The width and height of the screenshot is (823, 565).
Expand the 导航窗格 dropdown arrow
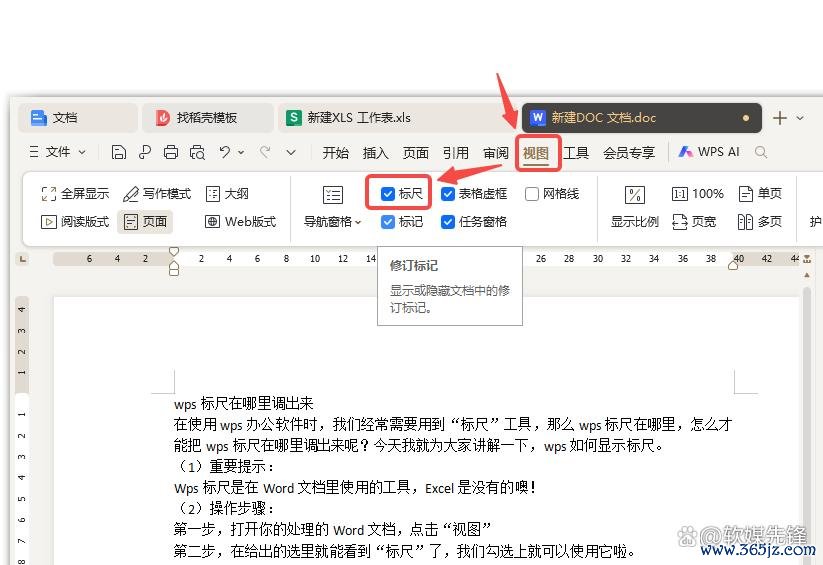coord(358,222)
